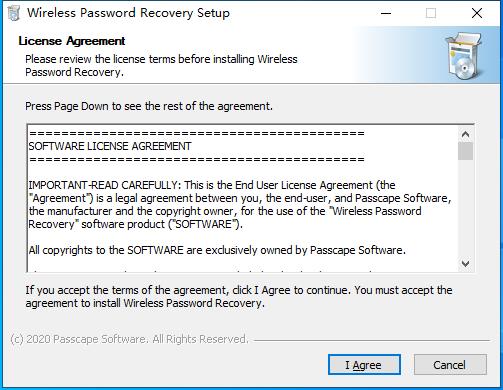
Task: Click the IMPORTANT-READ CAREFULLY paragraph
Action: 239,204
